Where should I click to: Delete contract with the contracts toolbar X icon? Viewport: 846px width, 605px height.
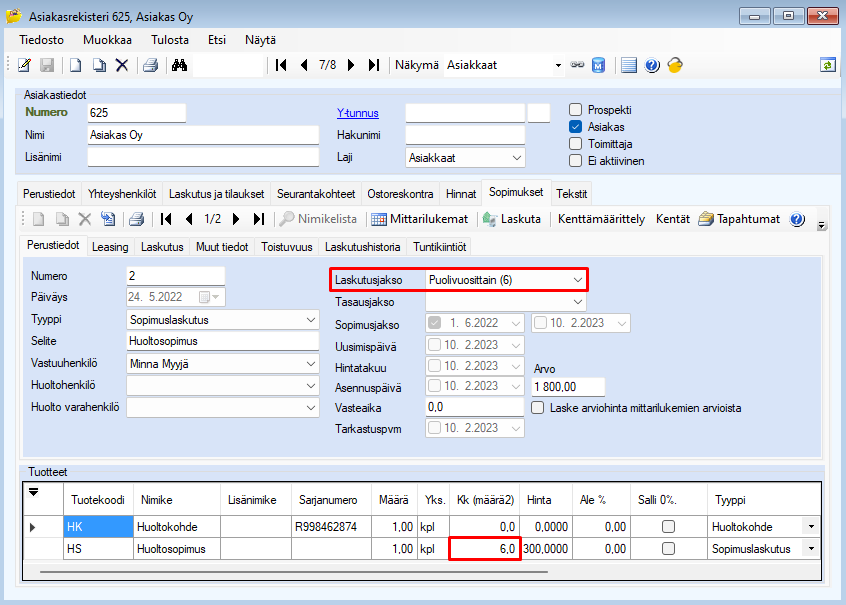pos(85,219)
